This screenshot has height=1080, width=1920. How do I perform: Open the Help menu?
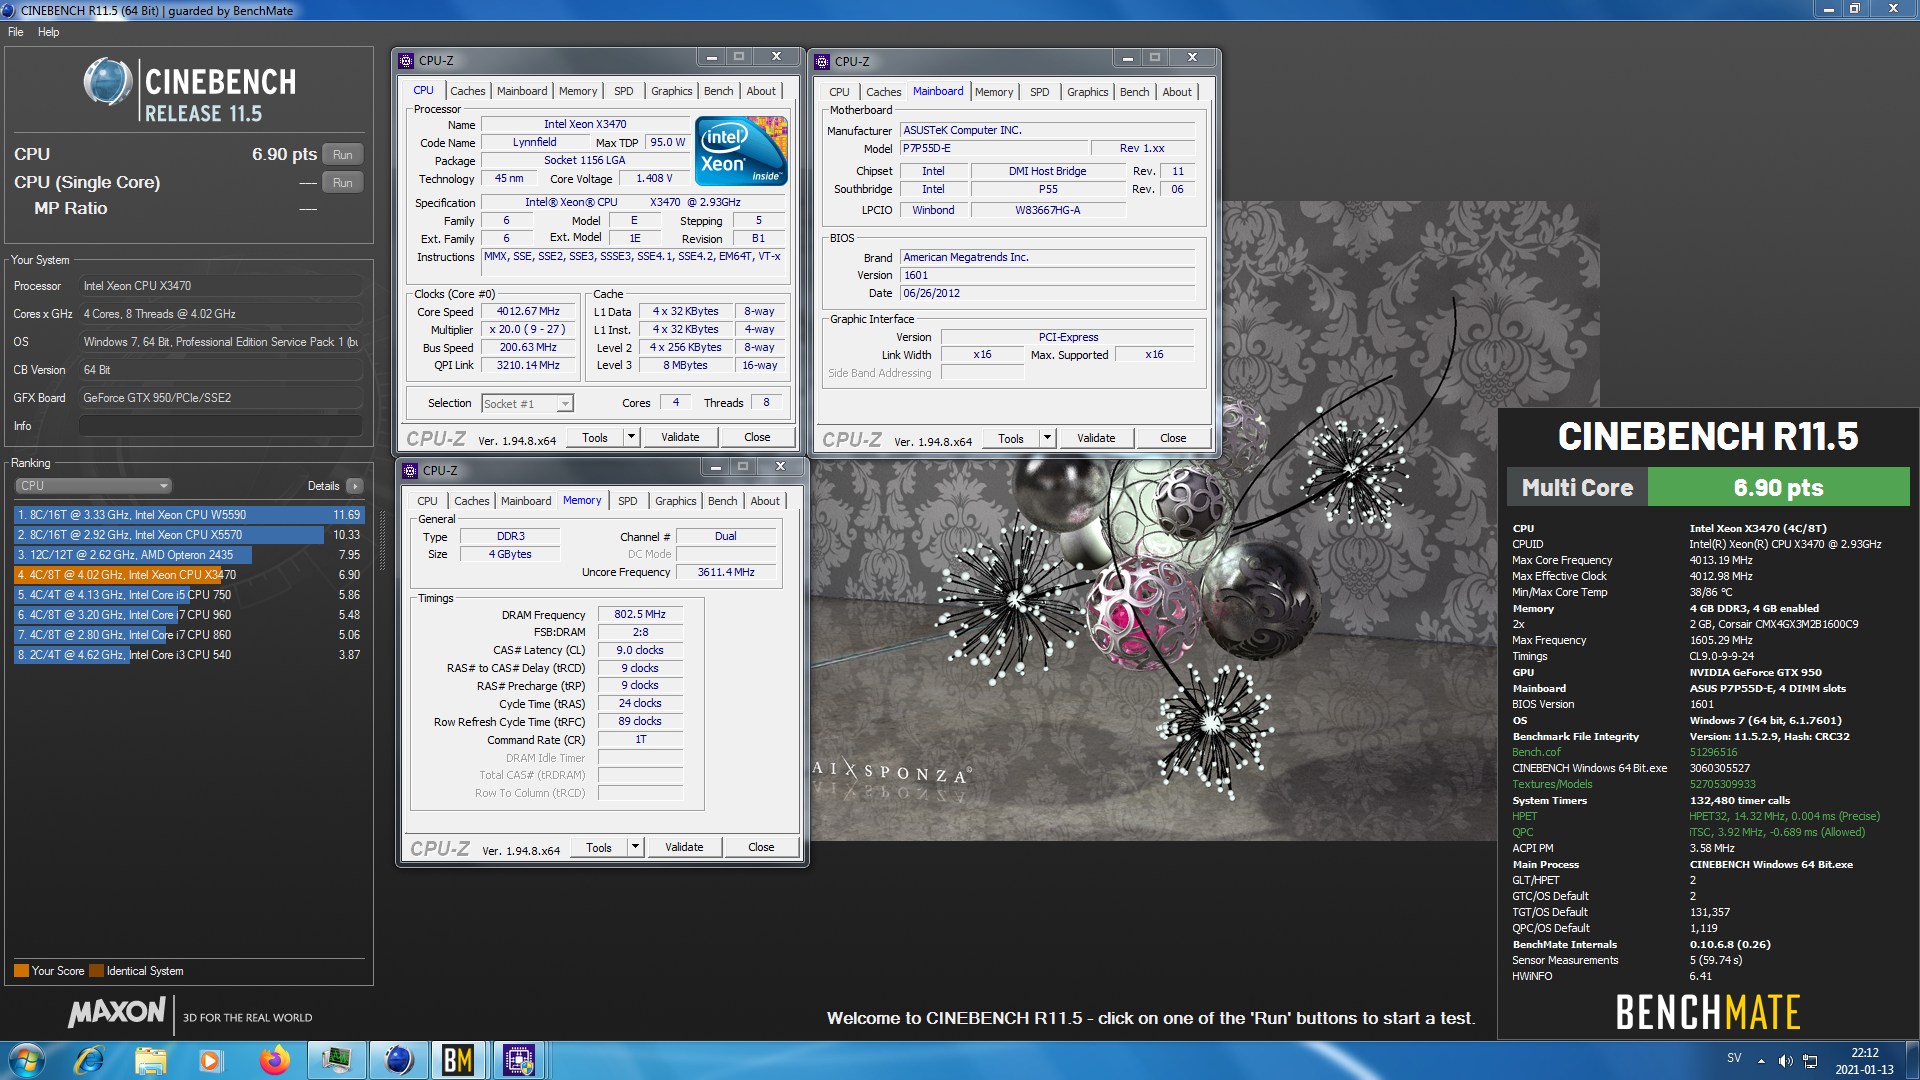click(x=48, y=32)
